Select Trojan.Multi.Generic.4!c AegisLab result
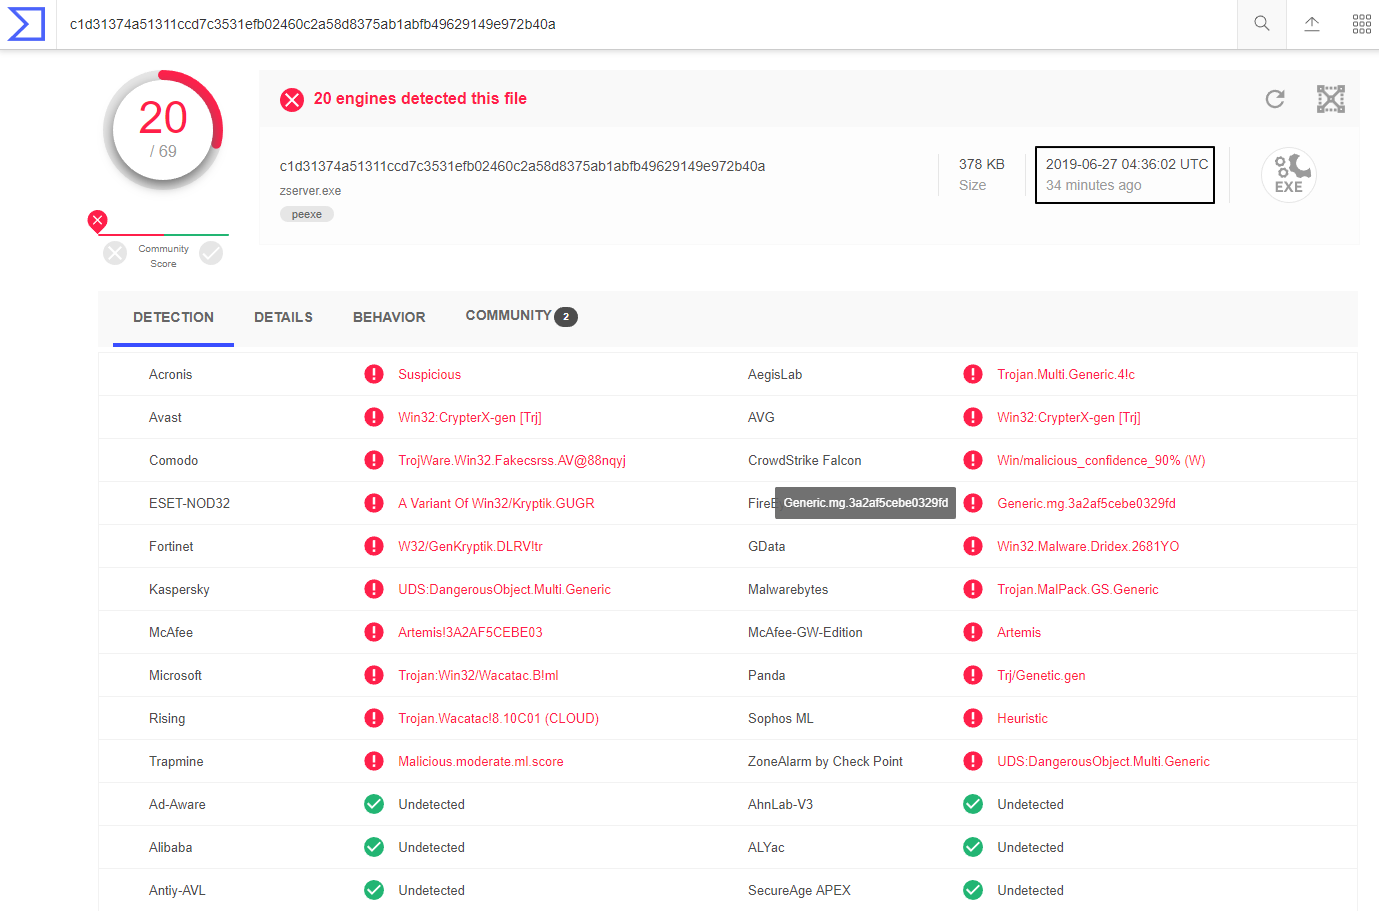Image resolution: width=1379 pixels, height=911 pixels. (1066, 374)
